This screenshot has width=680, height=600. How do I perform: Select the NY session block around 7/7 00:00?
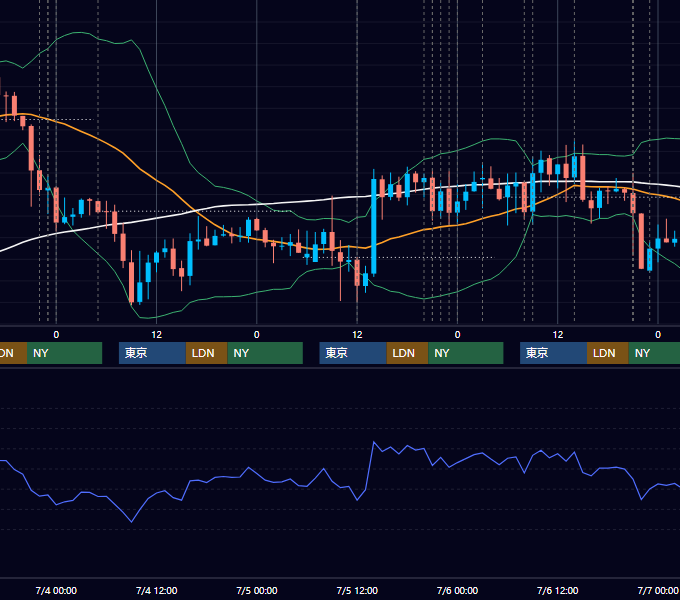point(654,353)
